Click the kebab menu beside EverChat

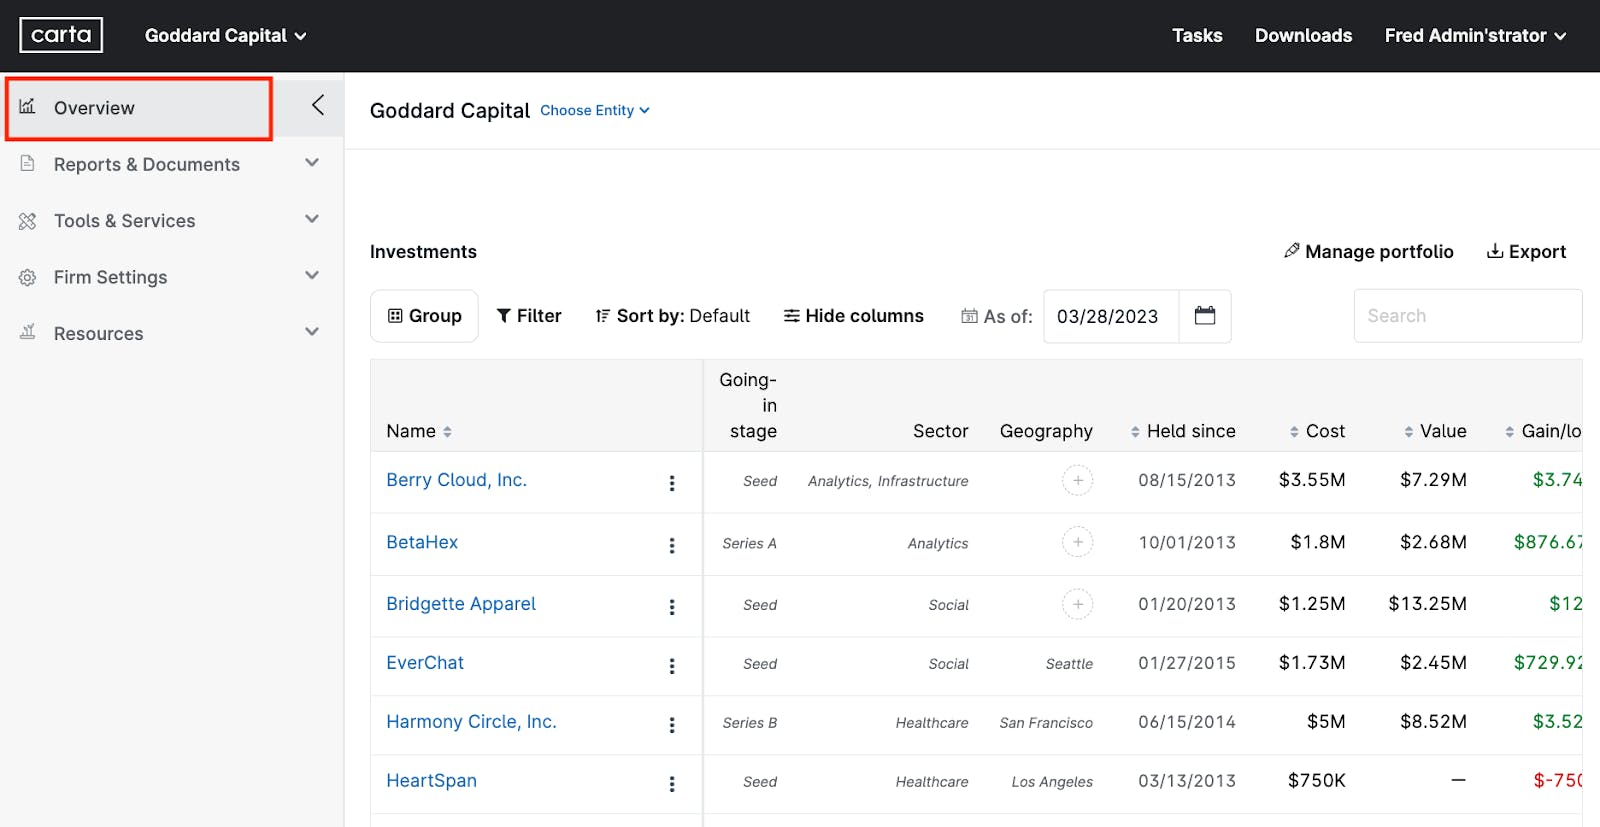point(672,666)
